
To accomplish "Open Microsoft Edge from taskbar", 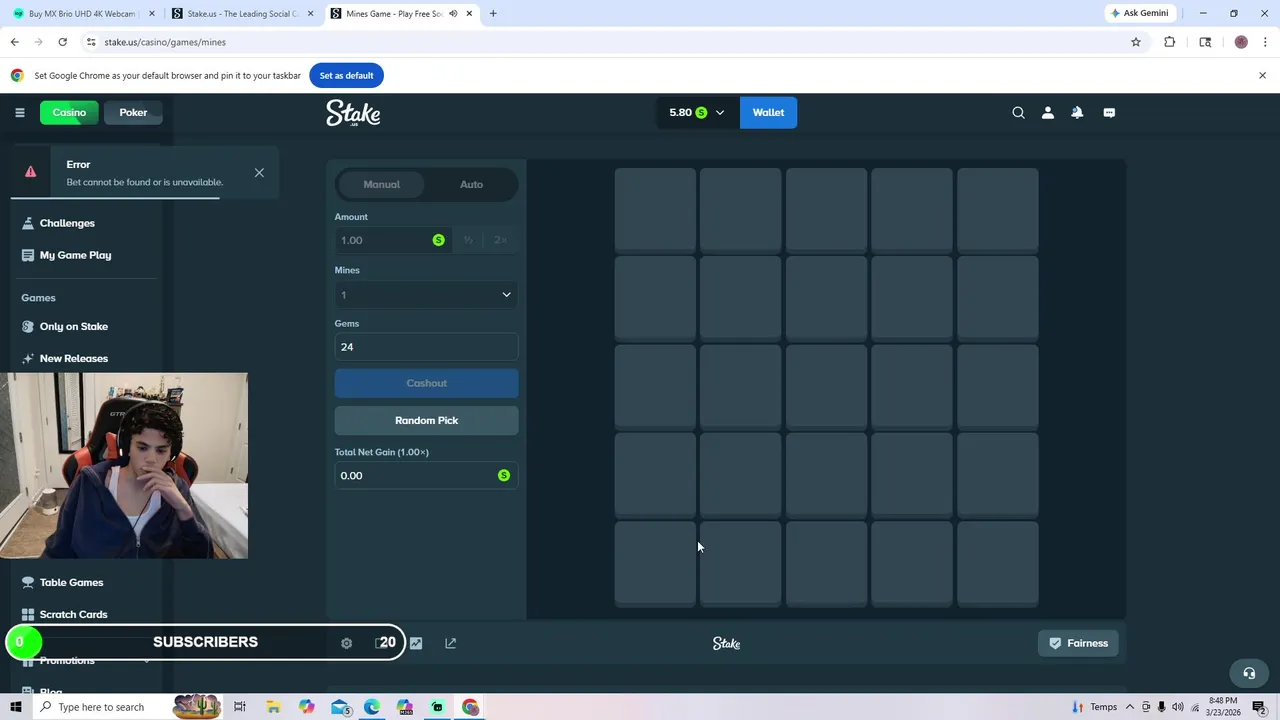I will (x=372, y=707).
